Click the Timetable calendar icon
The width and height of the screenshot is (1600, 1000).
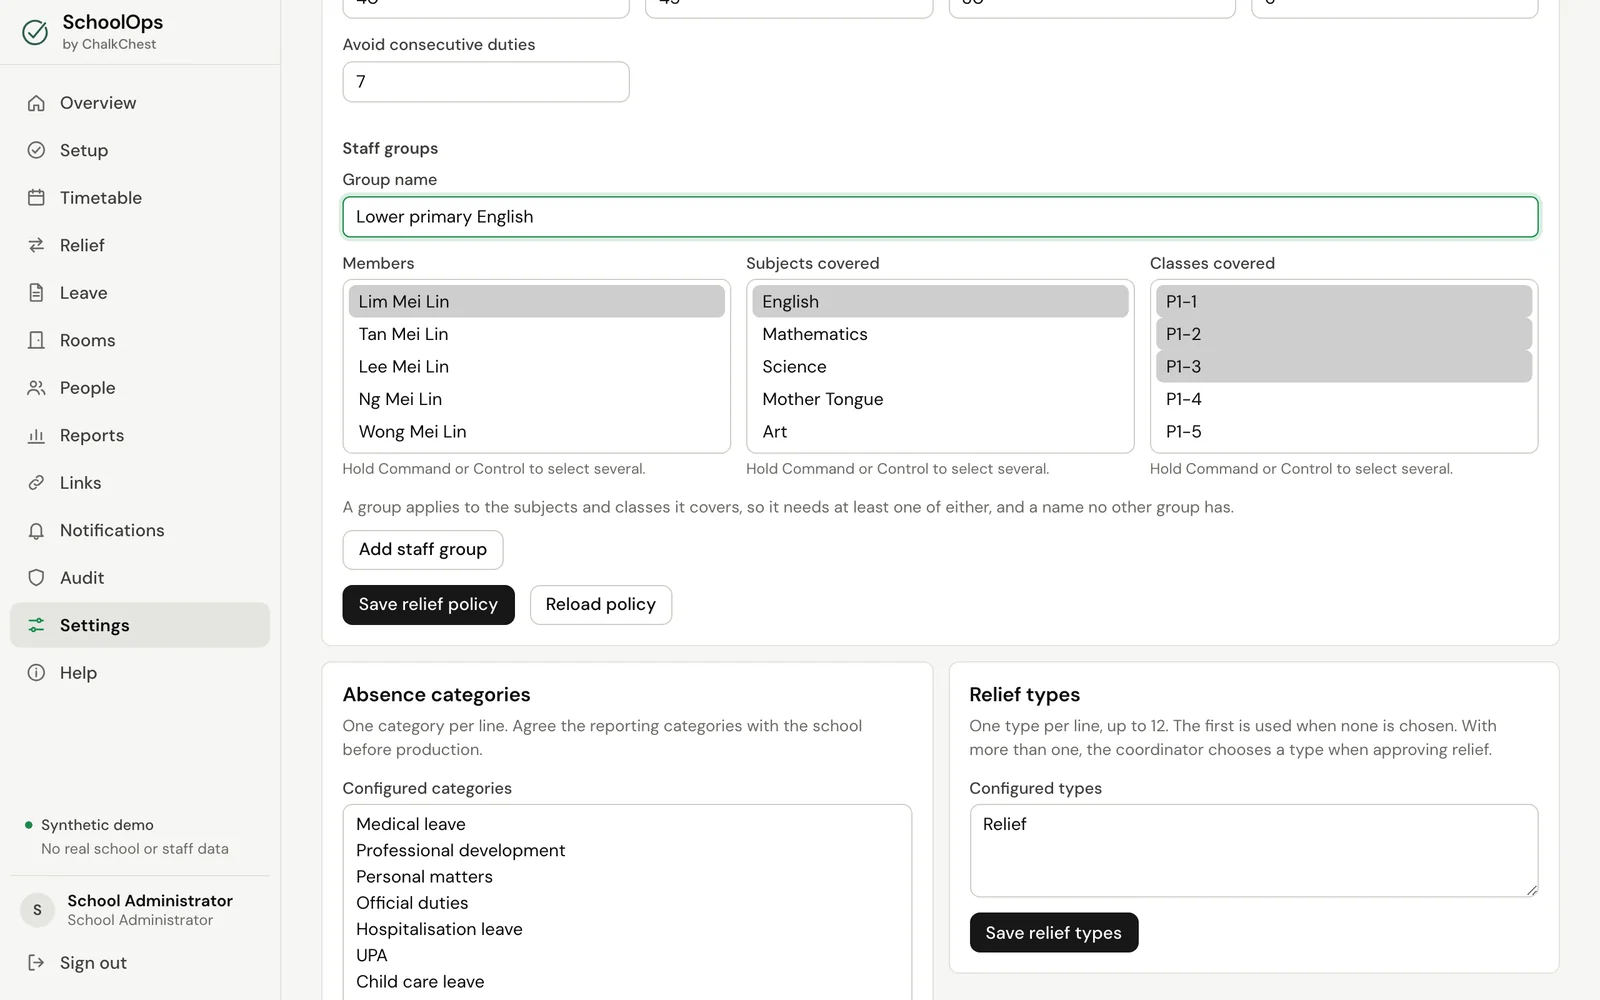point(36,198)
